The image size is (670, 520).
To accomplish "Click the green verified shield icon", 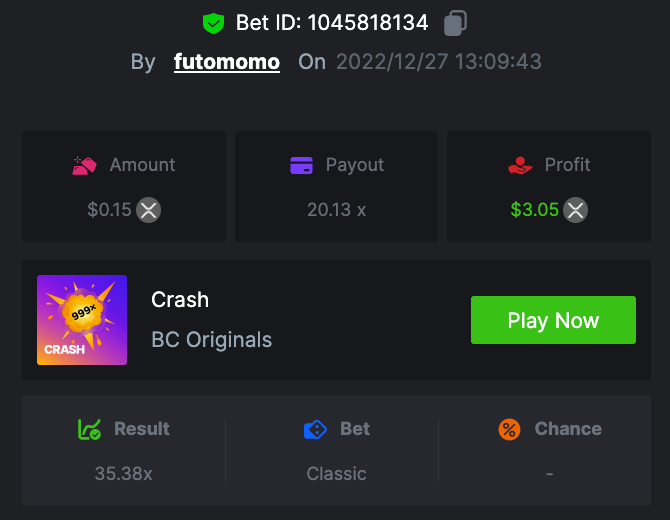I will tap(213, 22).
